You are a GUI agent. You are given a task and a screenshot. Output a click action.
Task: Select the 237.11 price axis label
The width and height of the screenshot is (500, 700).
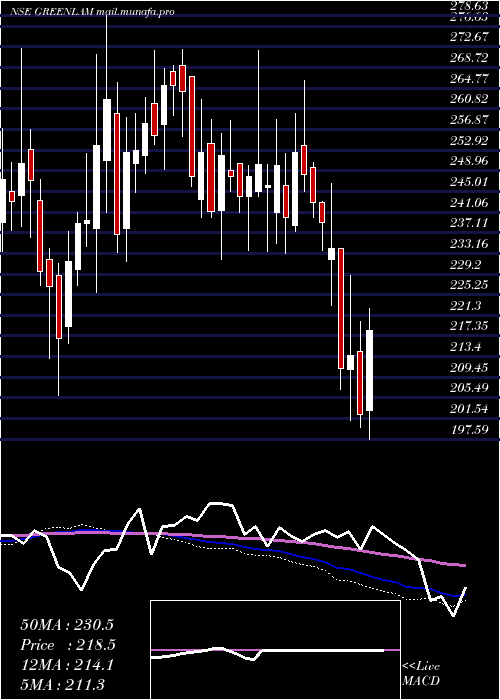(470, 223)
